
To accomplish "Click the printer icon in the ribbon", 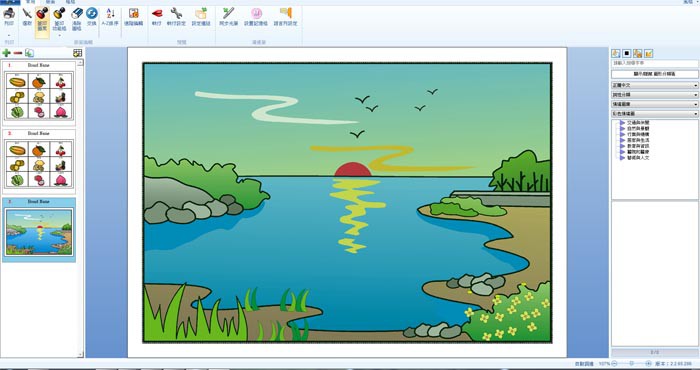I will pos(8,14).
